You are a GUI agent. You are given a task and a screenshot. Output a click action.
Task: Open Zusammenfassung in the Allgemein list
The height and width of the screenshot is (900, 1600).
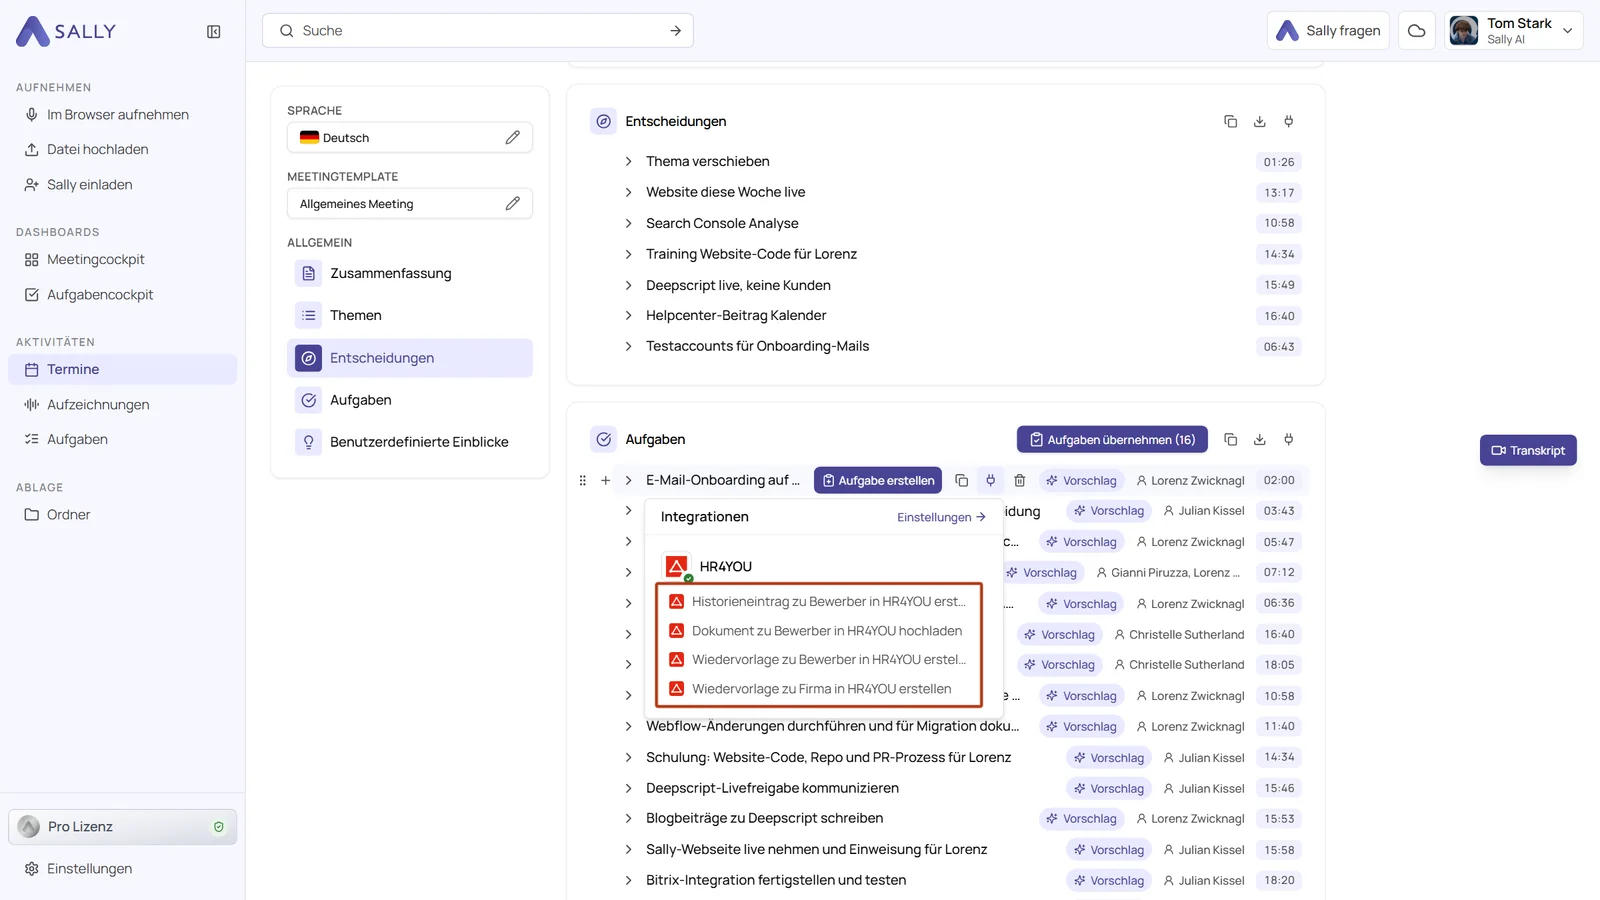(x=410, y=274)
